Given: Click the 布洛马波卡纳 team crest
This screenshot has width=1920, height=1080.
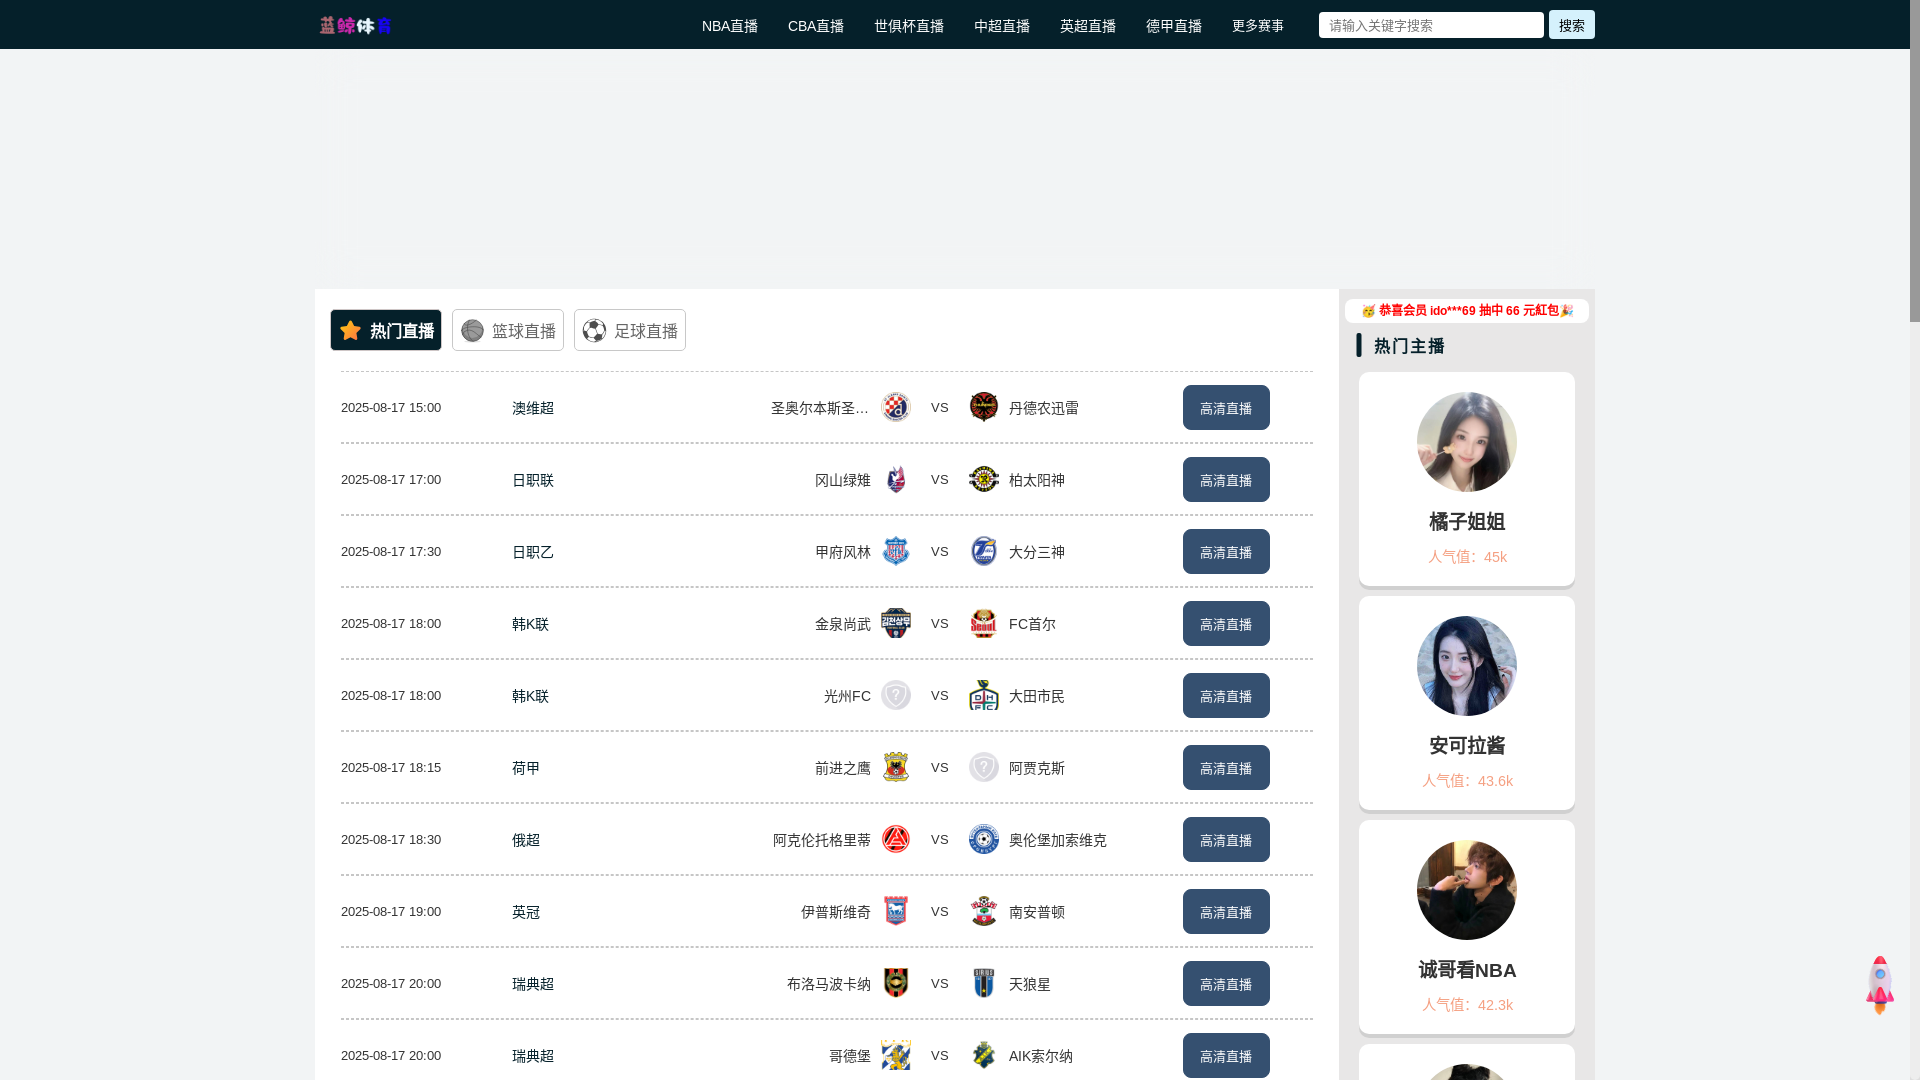Looking at the screenshot, I should click(x=896, y=983).
